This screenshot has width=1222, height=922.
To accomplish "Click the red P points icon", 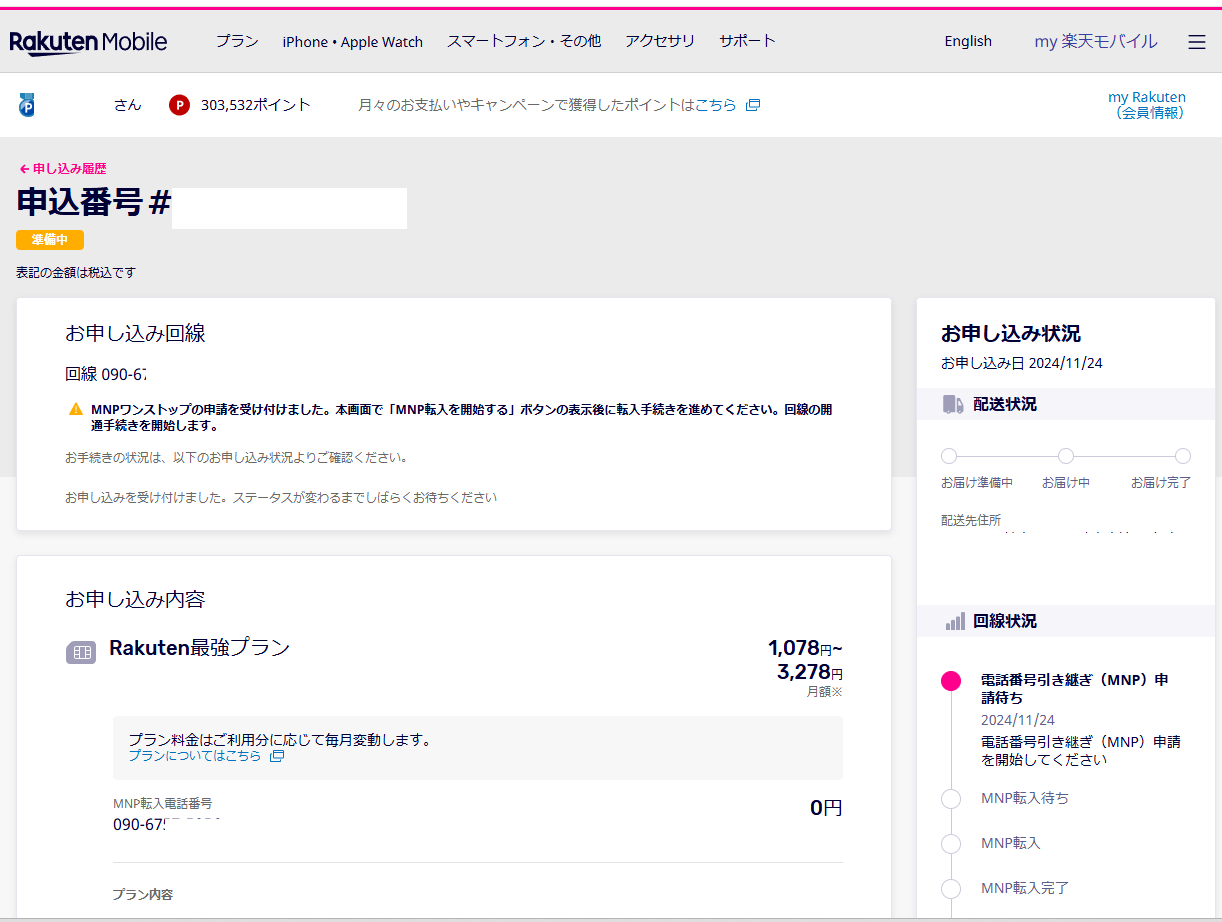I will click(179, 105).
